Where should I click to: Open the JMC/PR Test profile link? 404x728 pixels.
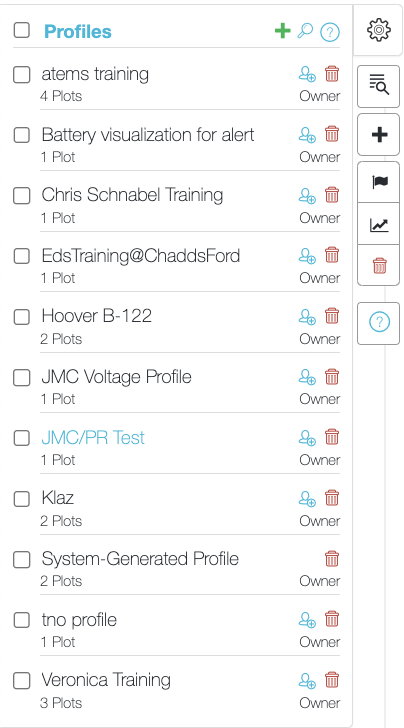pos(93,437)
